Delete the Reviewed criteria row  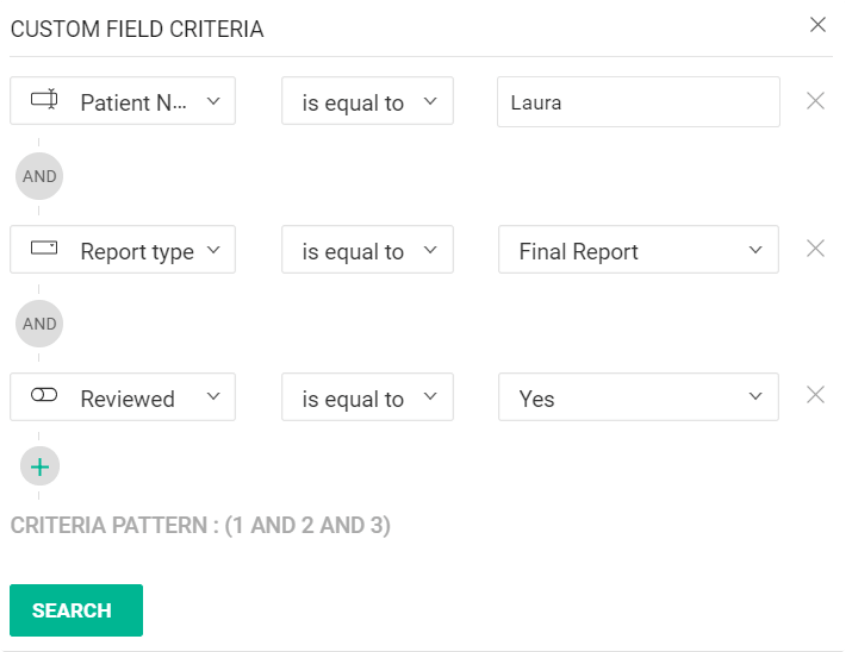[815, 396]
